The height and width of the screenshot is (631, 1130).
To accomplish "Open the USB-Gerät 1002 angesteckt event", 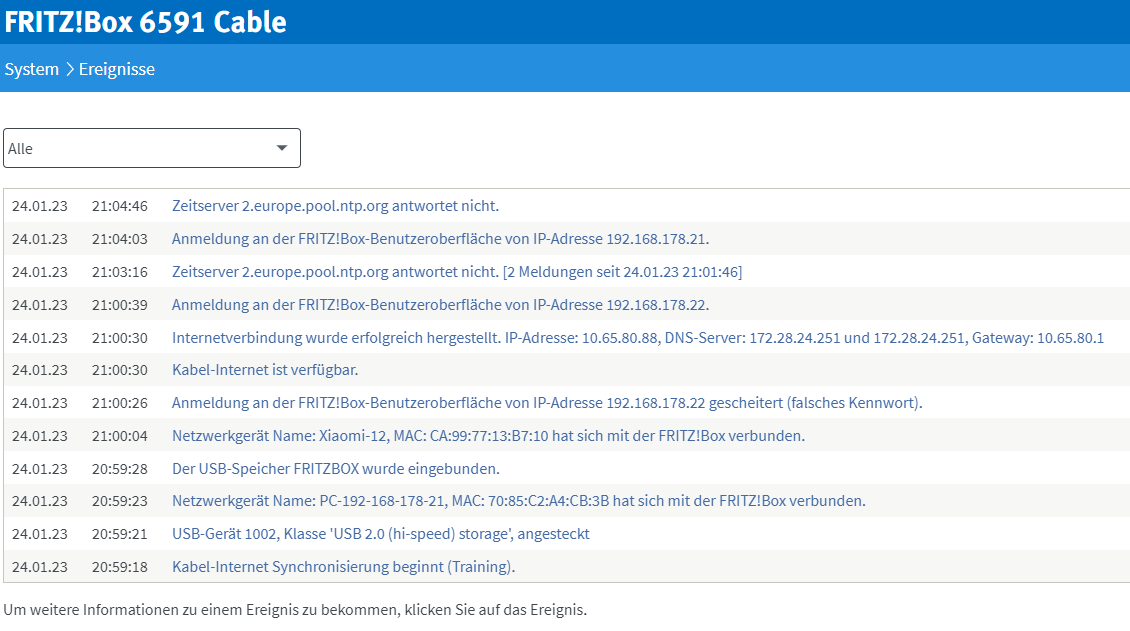I will click(x=381, y=534).
